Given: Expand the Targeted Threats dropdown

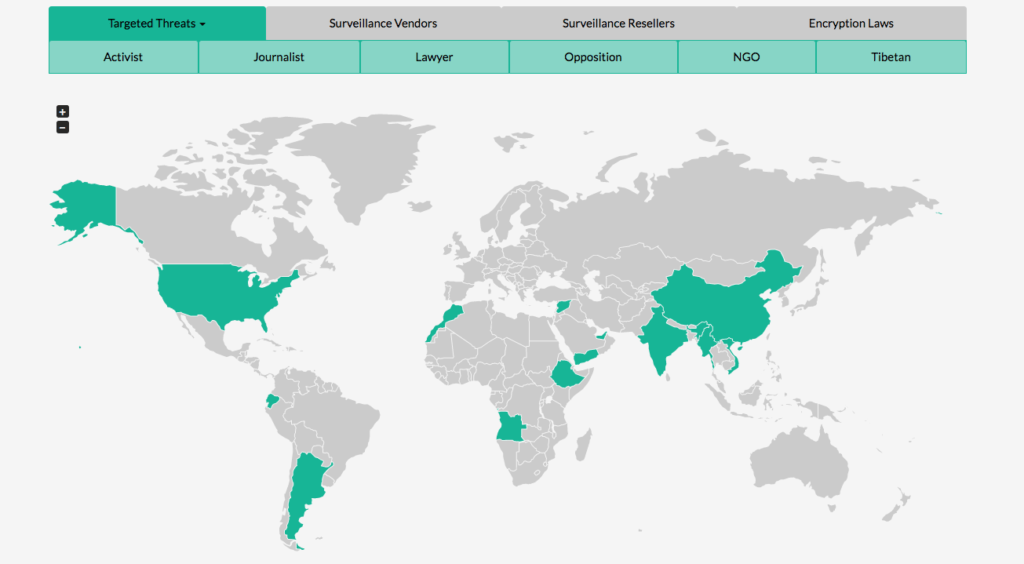Looking at the screenshot, I should click(x=157, y=23).
